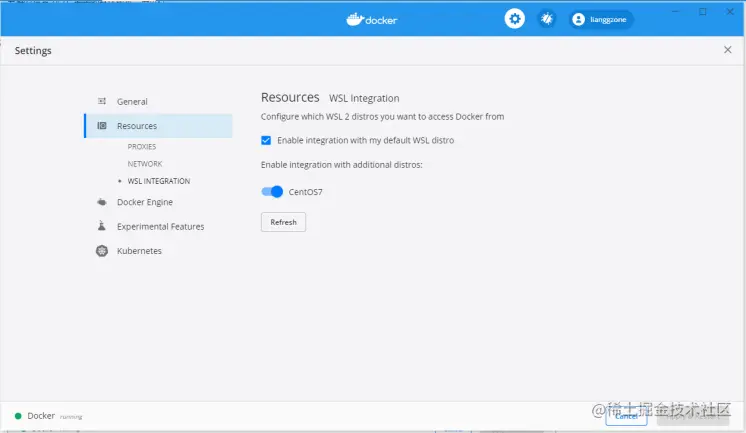Viewport: 746px width, 433px height.
Task: Click the Experimental Features flask icon
Action: (102, 226)
